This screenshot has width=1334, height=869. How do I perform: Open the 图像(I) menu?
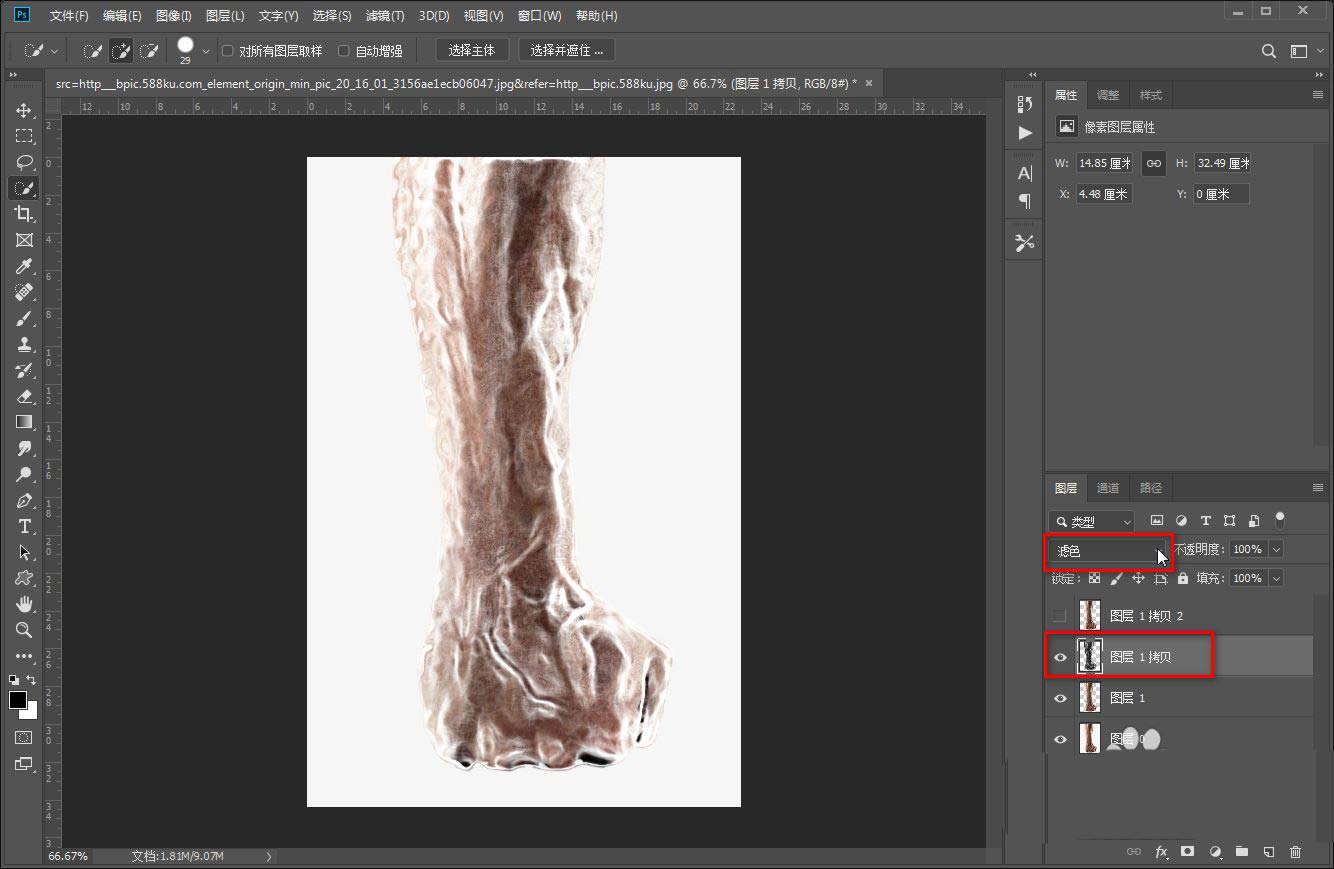174,16
